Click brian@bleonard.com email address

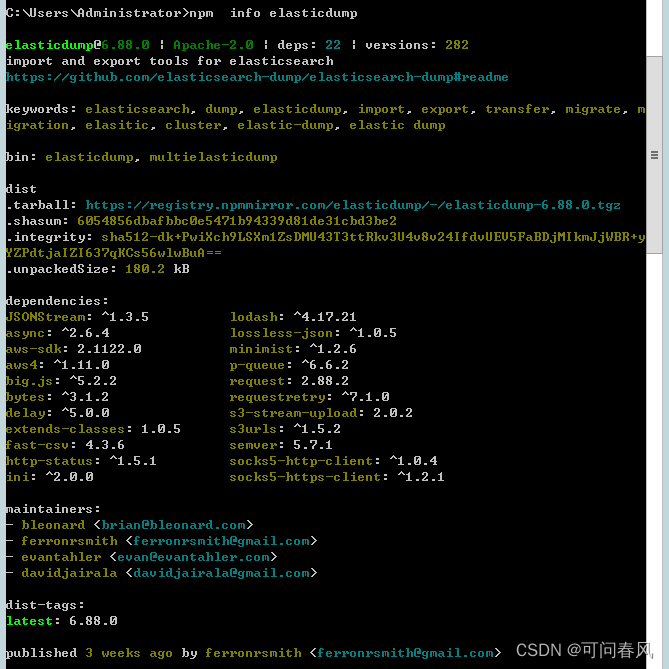point(174,525)
